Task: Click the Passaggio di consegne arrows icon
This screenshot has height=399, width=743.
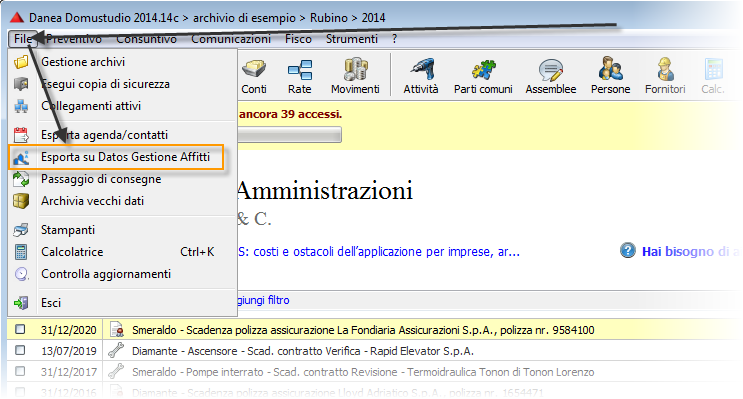Action: (x=21, y=179)
